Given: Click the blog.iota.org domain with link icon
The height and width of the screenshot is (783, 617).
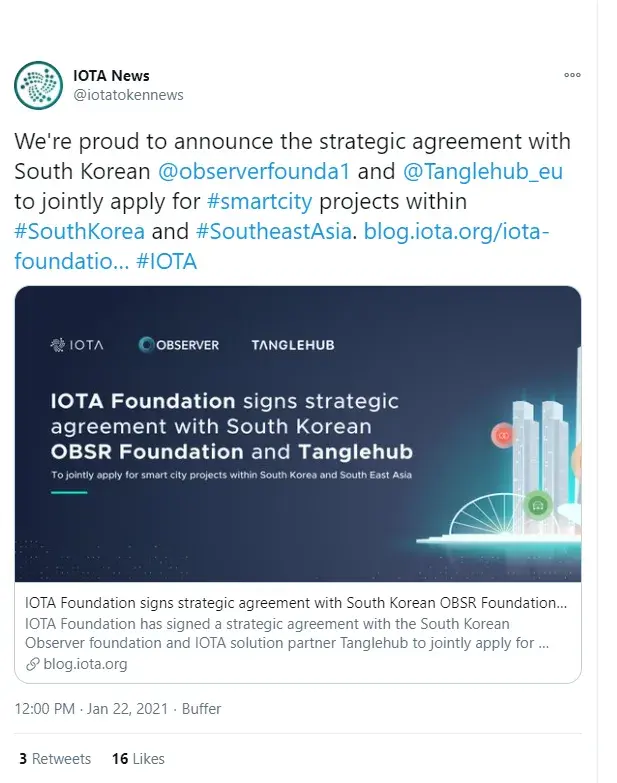Looking at the screenshot, I should point(77,663).
